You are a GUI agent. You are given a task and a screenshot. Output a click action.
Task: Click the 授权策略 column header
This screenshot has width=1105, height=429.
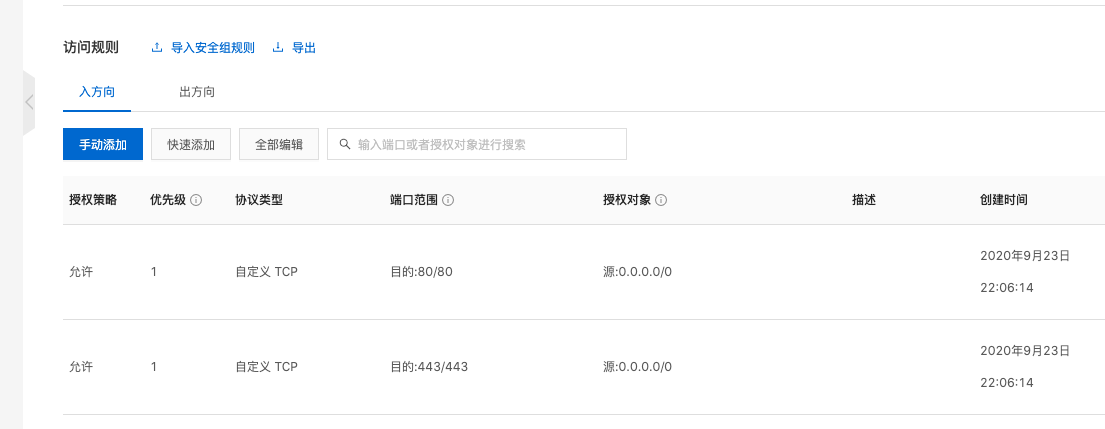tap(93, 200)
